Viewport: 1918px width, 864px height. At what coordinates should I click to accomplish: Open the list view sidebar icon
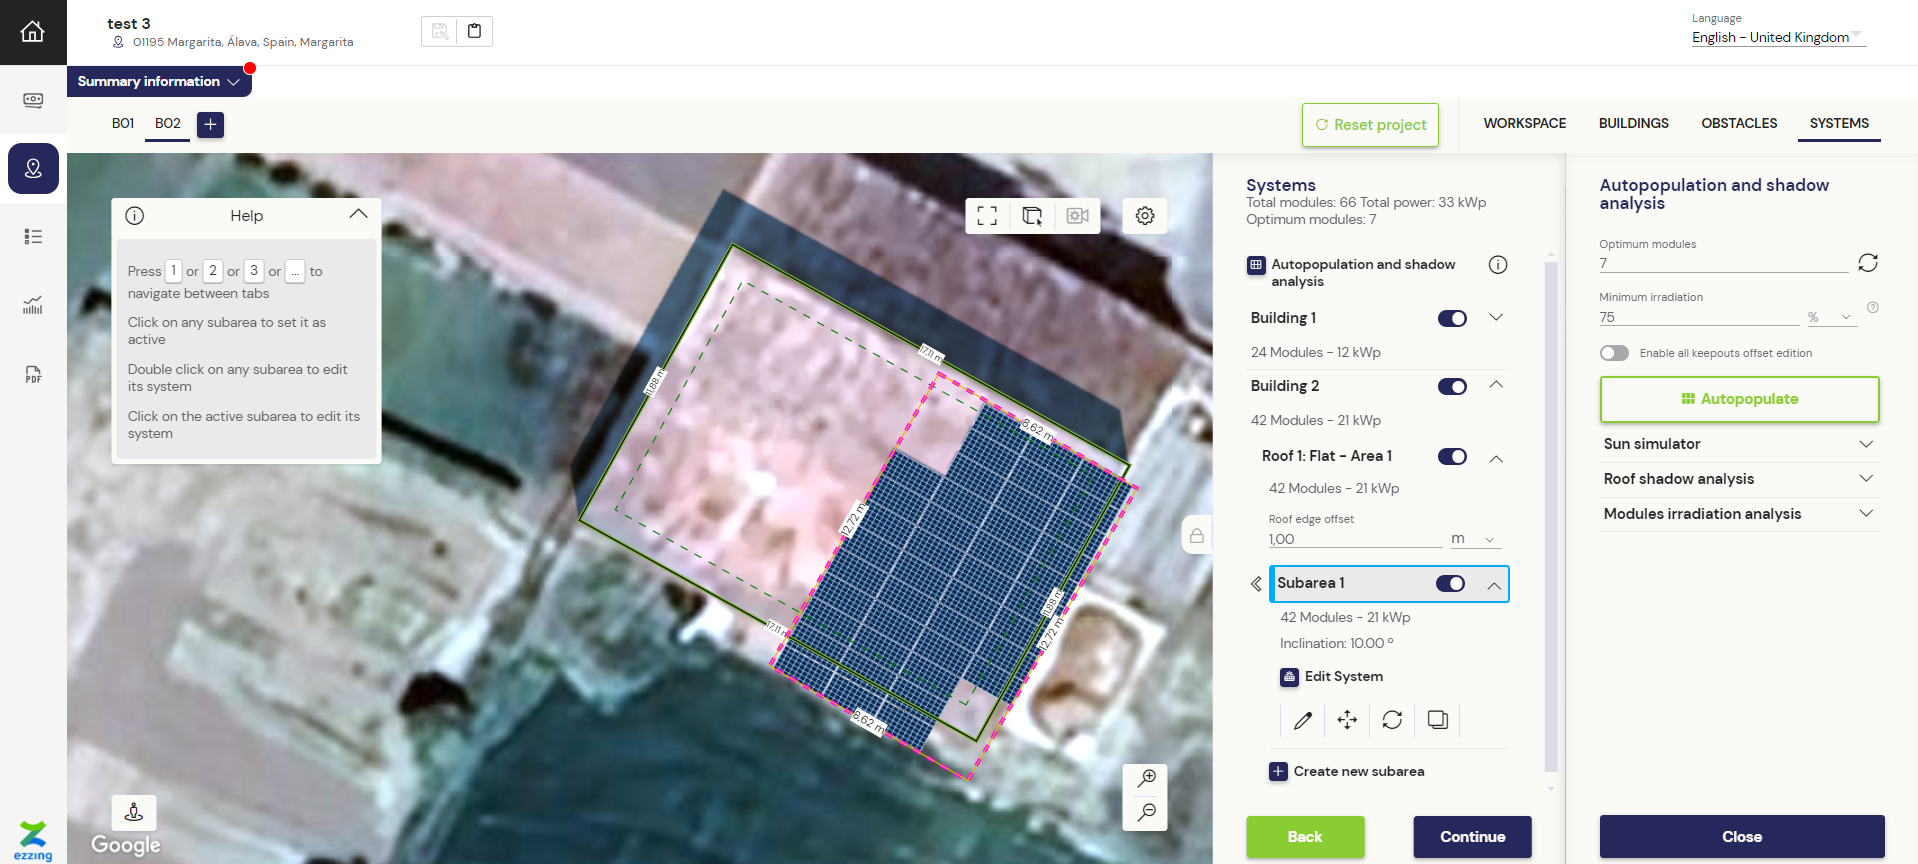tap(33, 236)
